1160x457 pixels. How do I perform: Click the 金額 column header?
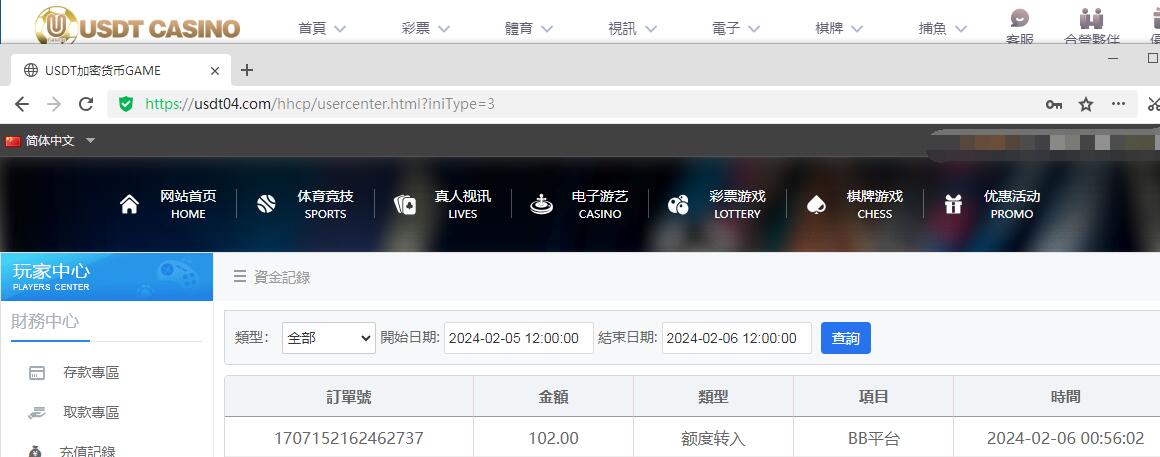click(553, 397)
